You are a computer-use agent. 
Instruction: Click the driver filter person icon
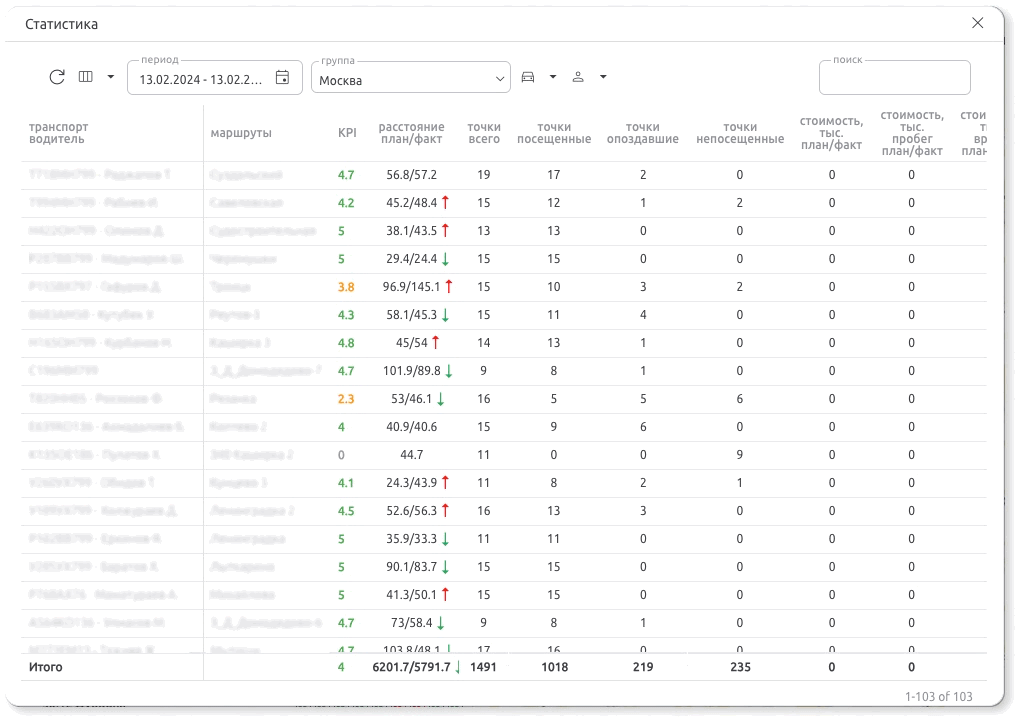pyautogui.click(x=578, y=77)
